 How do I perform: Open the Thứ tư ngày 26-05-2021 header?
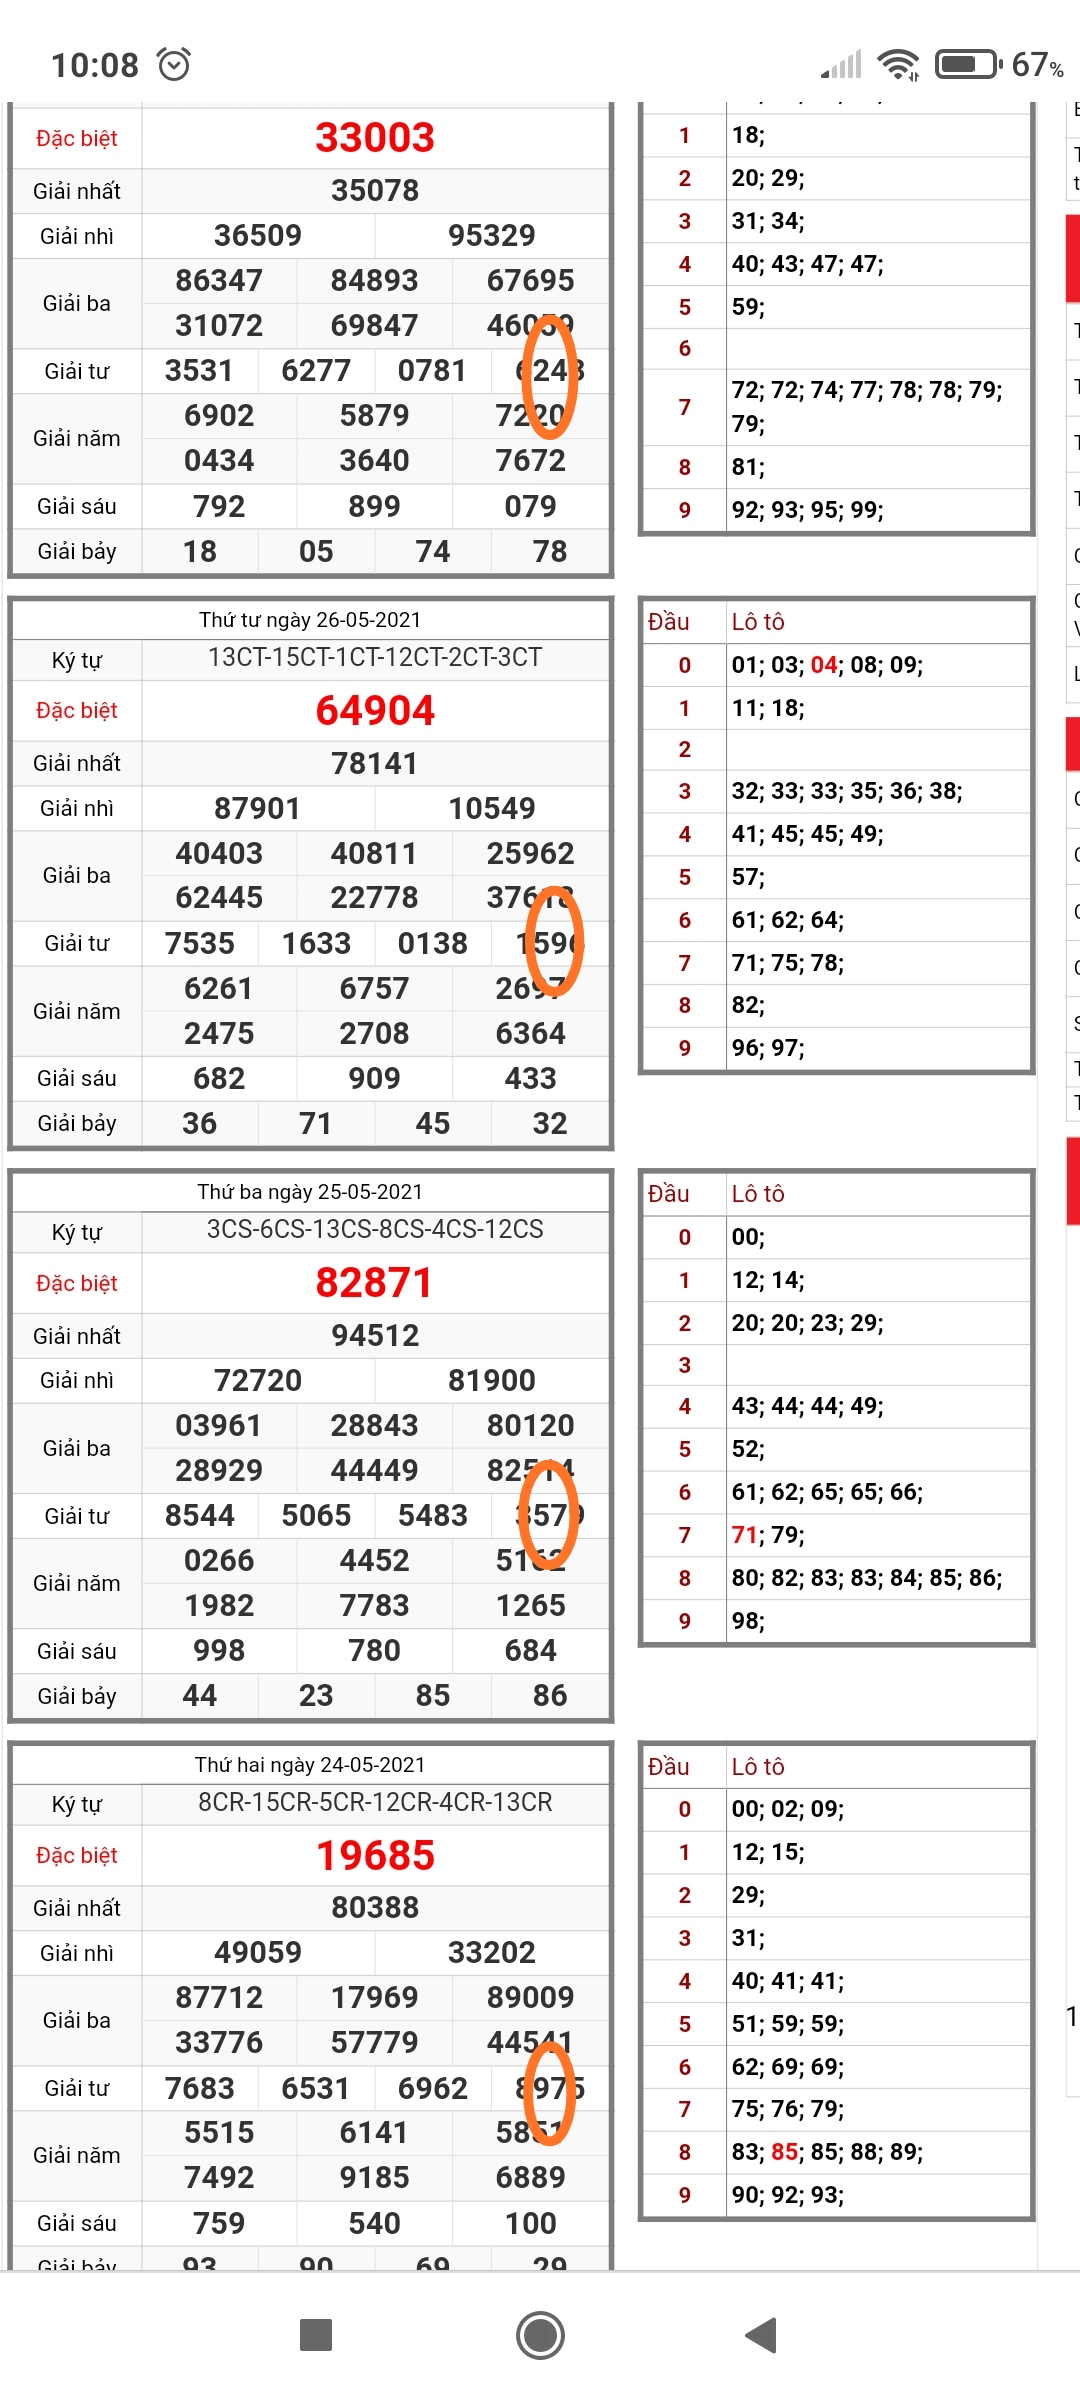tap(310, 620)
